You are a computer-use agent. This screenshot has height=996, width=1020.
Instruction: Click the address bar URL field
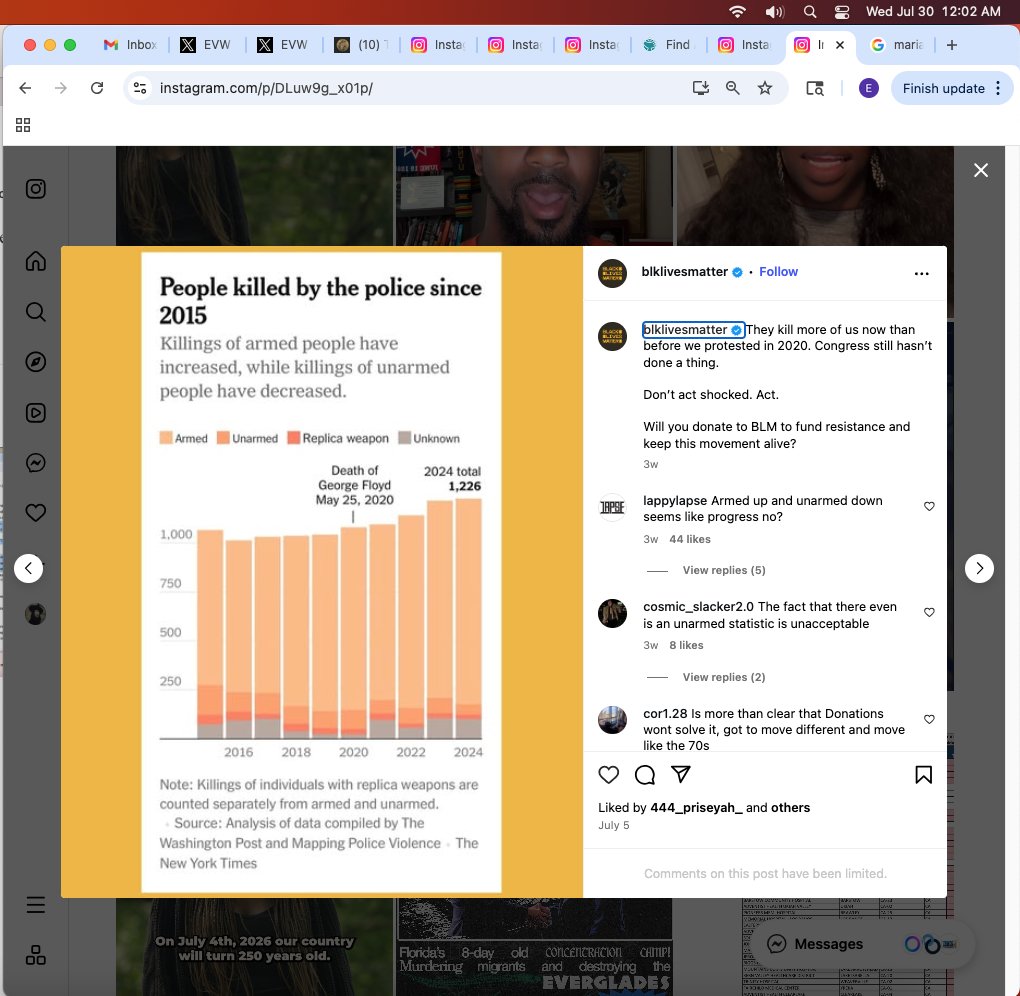pyautogui.click(x=416, y=88)
